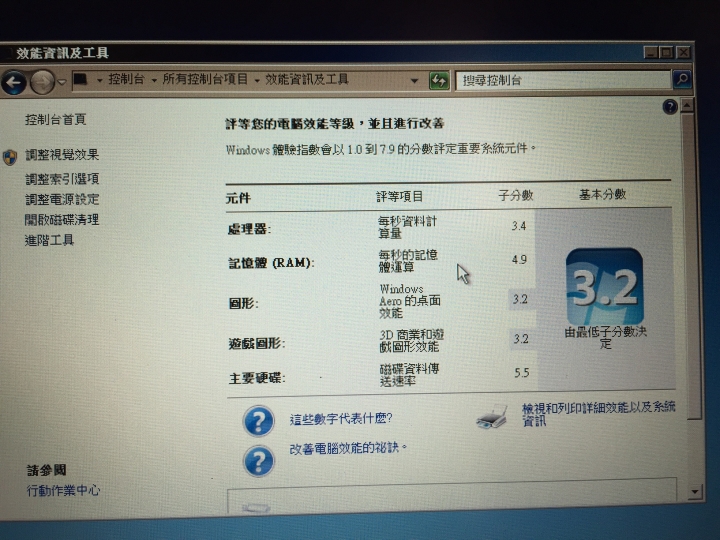The height and width of the screenshot is (540, 720).
Task: Select 控制台 breadcrumb in address bar
Action: click(126, 79)
